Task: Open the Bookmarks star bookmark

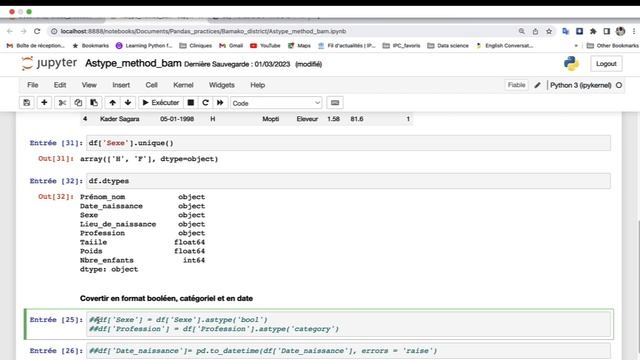Action: pos(91,46)
